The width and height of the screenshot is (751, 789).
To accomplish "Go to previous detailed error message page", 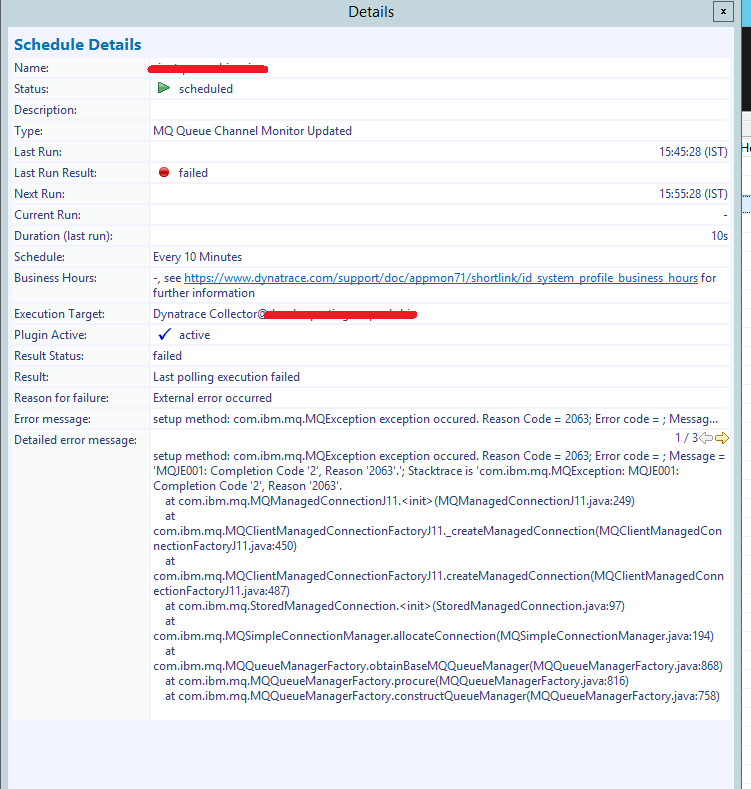I will 707,438.
